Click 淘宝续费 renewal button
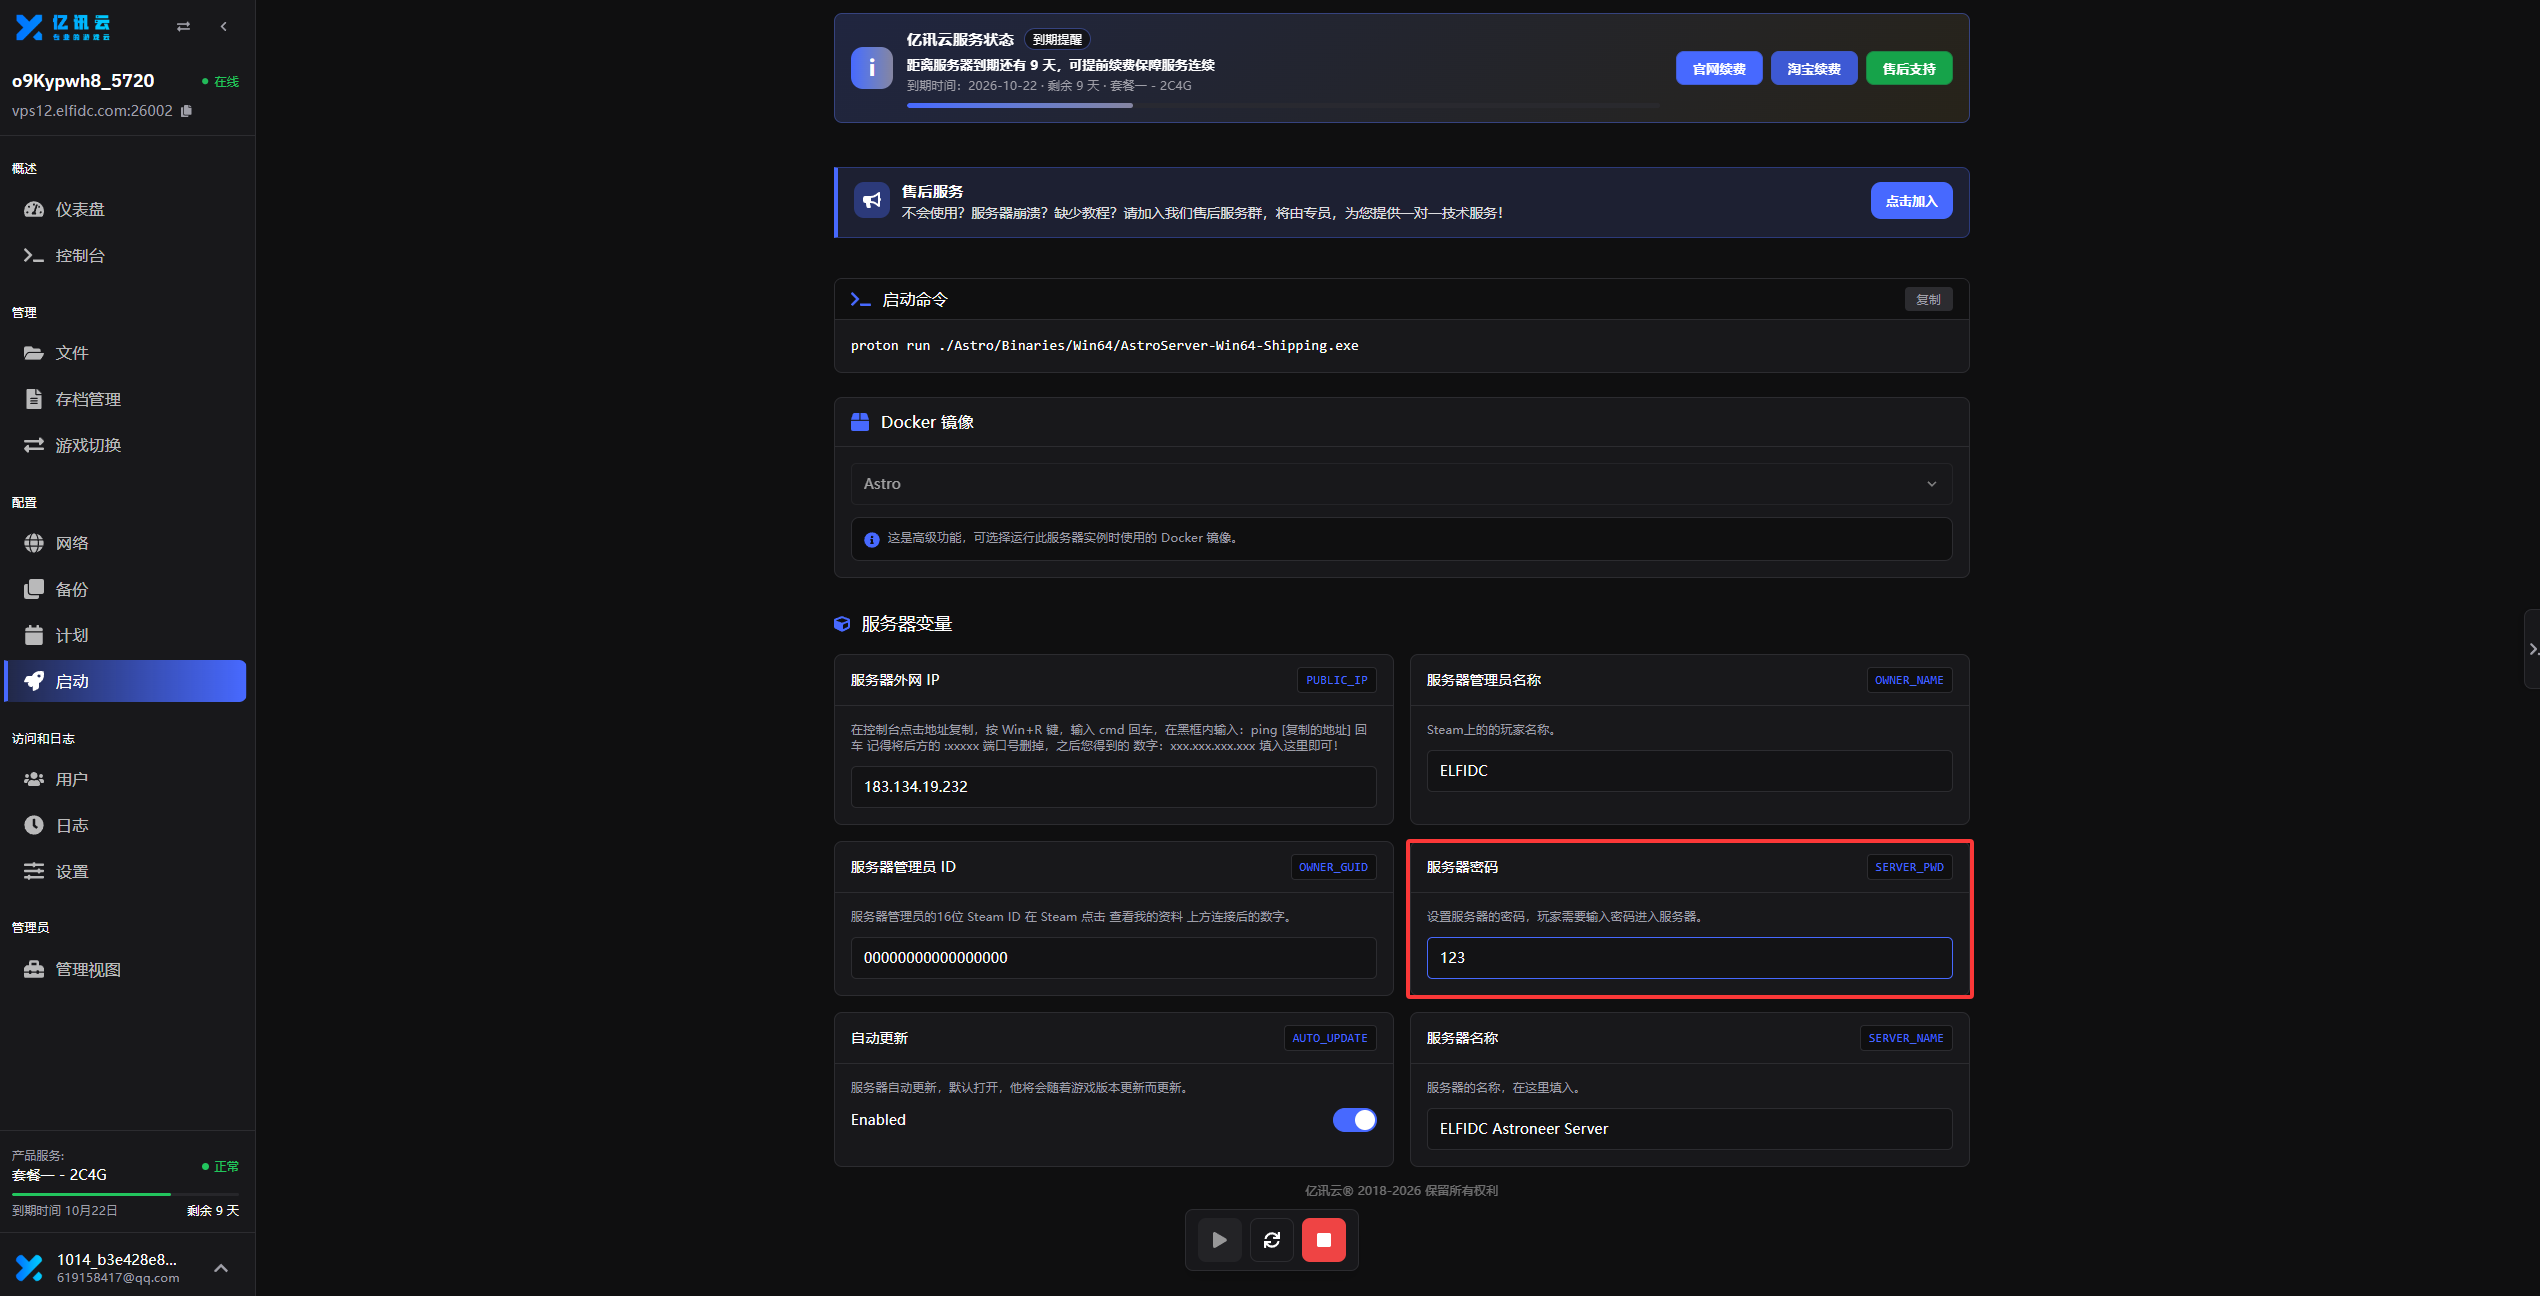 pyautogui.click(x=1814, y=68)
